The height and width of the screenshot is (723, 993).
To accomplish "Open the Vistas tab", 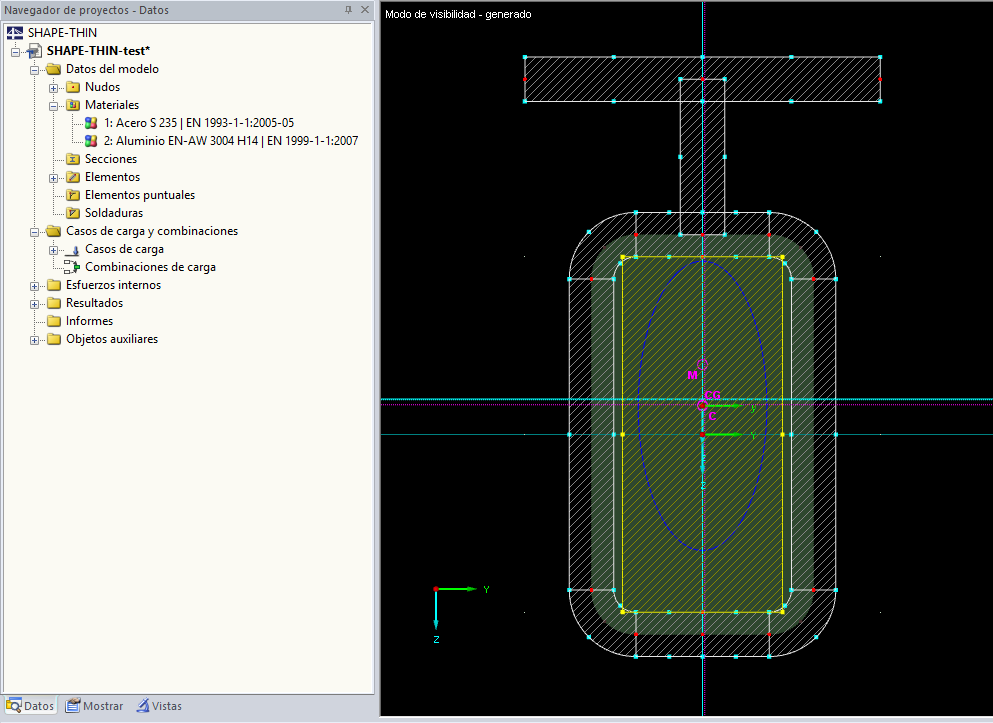I will [x=159, y=706].
